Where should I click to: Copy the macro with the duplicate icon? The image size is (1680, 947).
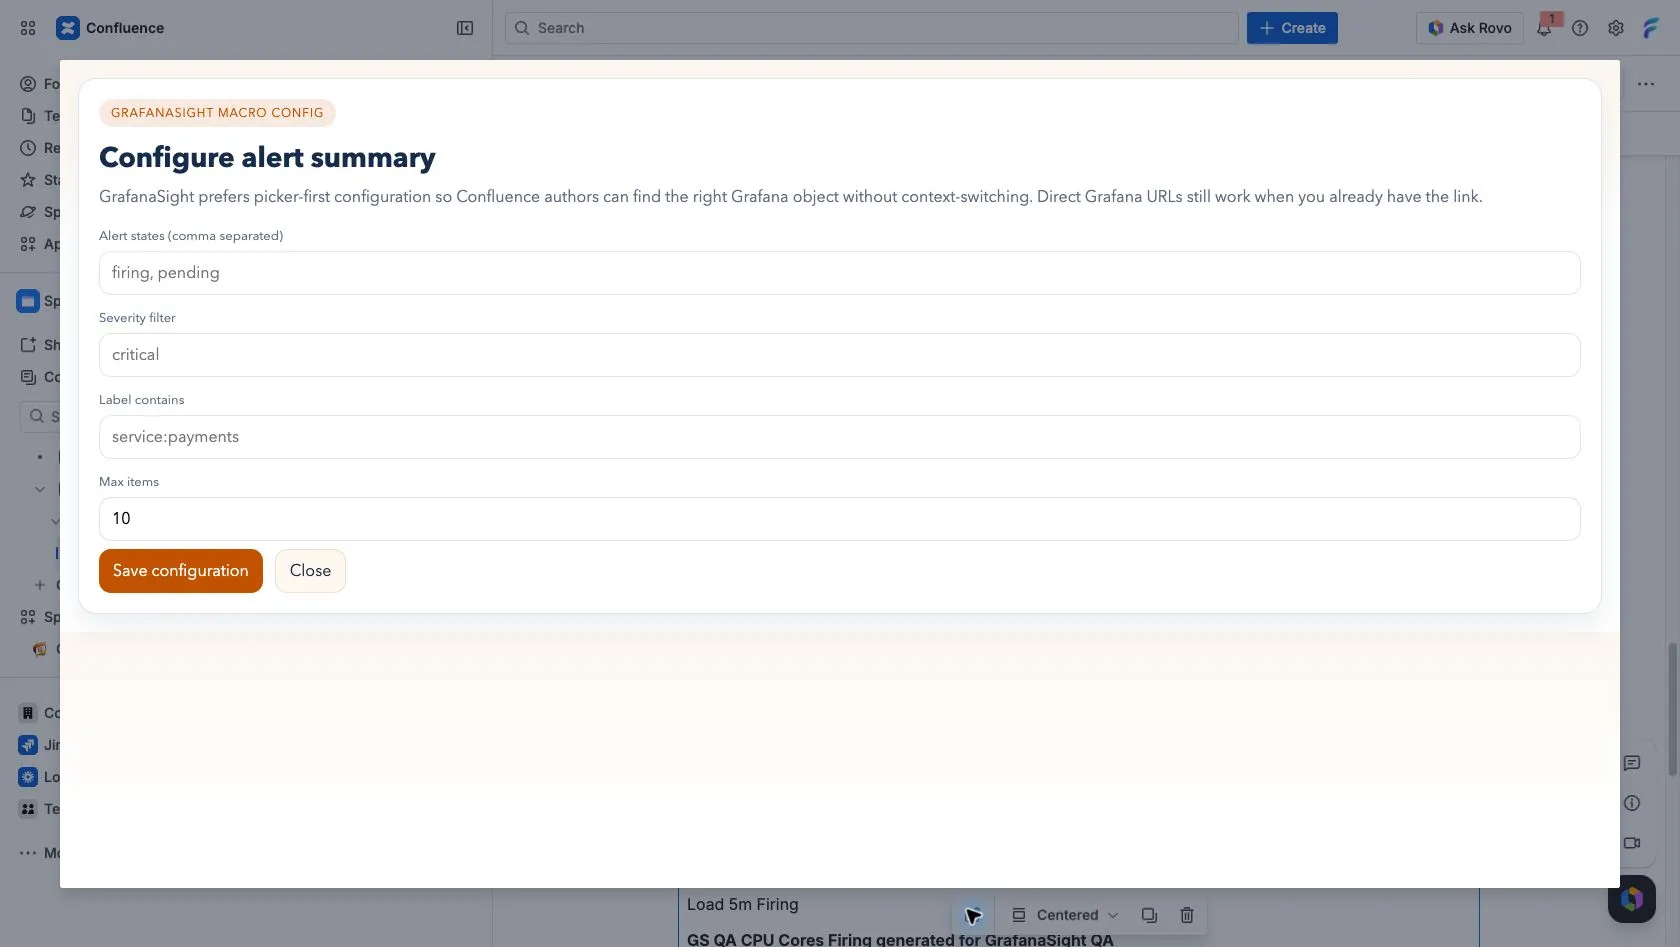click(1149, 915)
